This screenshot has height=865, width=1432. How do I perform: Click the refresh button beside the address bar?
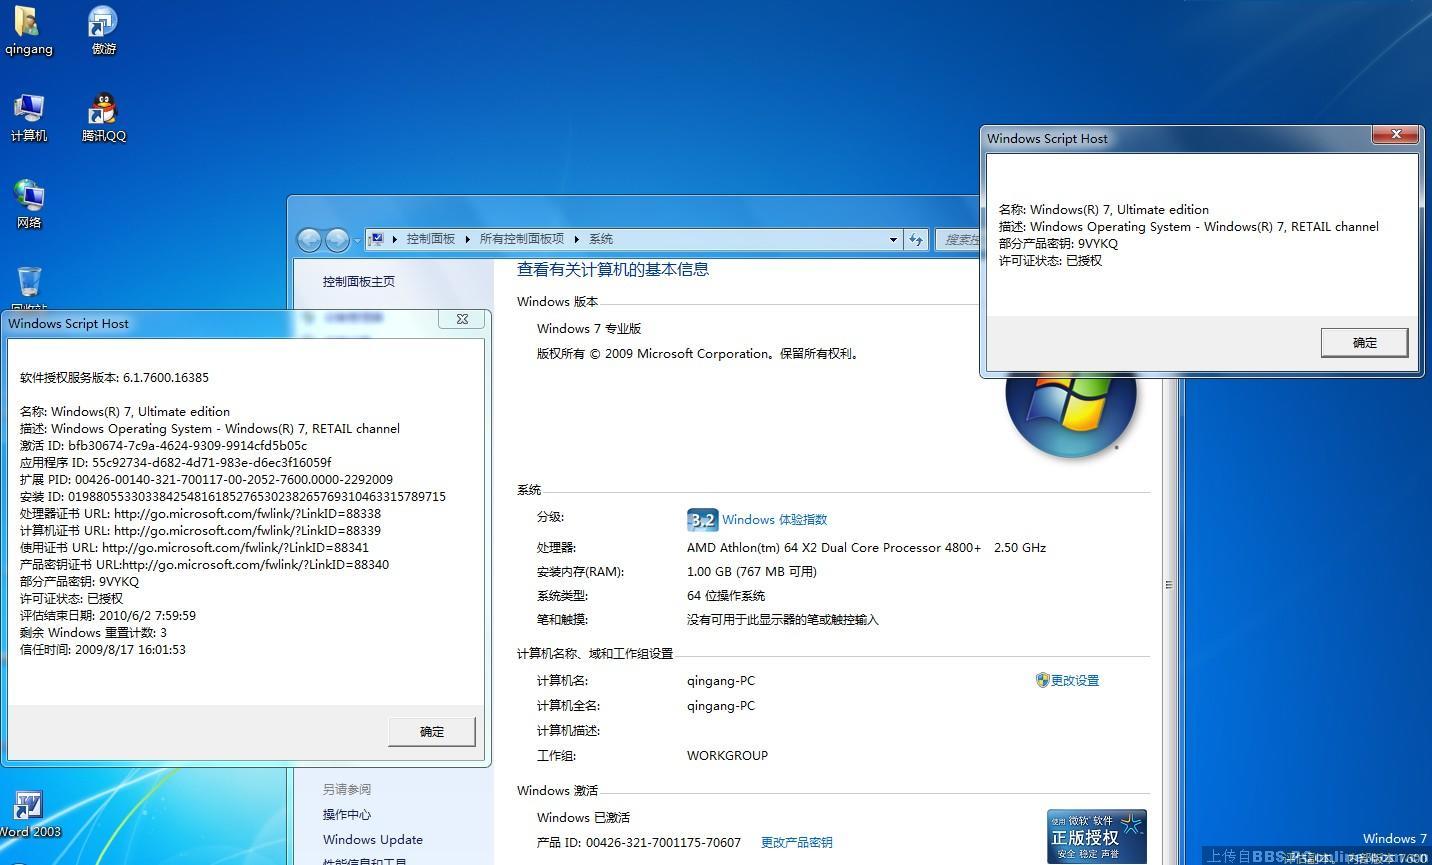click(x=915, y=239)
